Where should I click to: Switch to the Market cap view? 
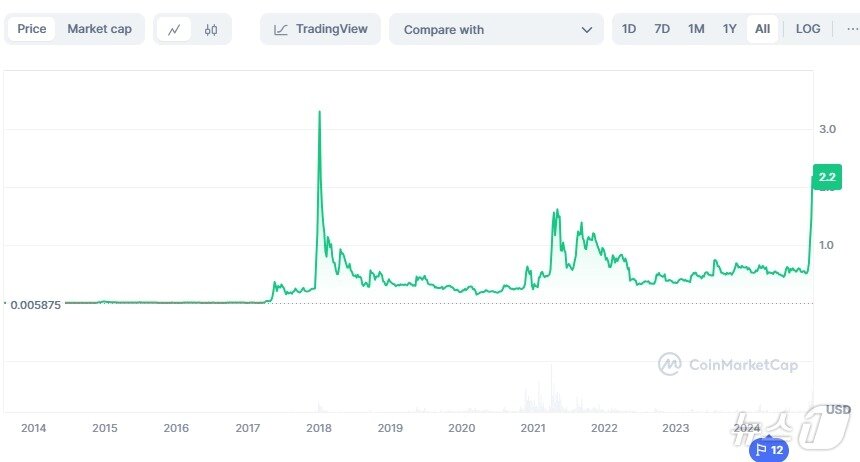click(x=99, y=29)
